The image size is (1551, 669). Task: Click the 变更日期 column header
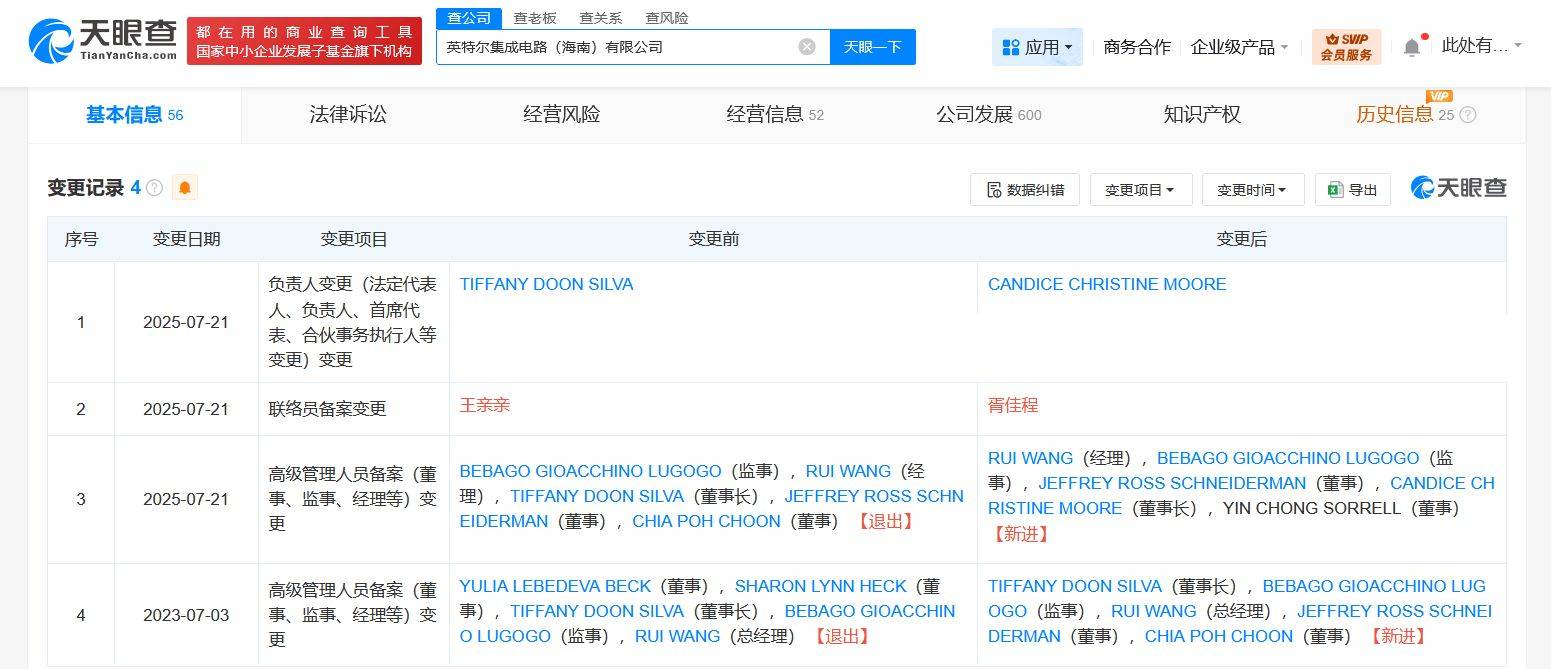pos(186,239)
